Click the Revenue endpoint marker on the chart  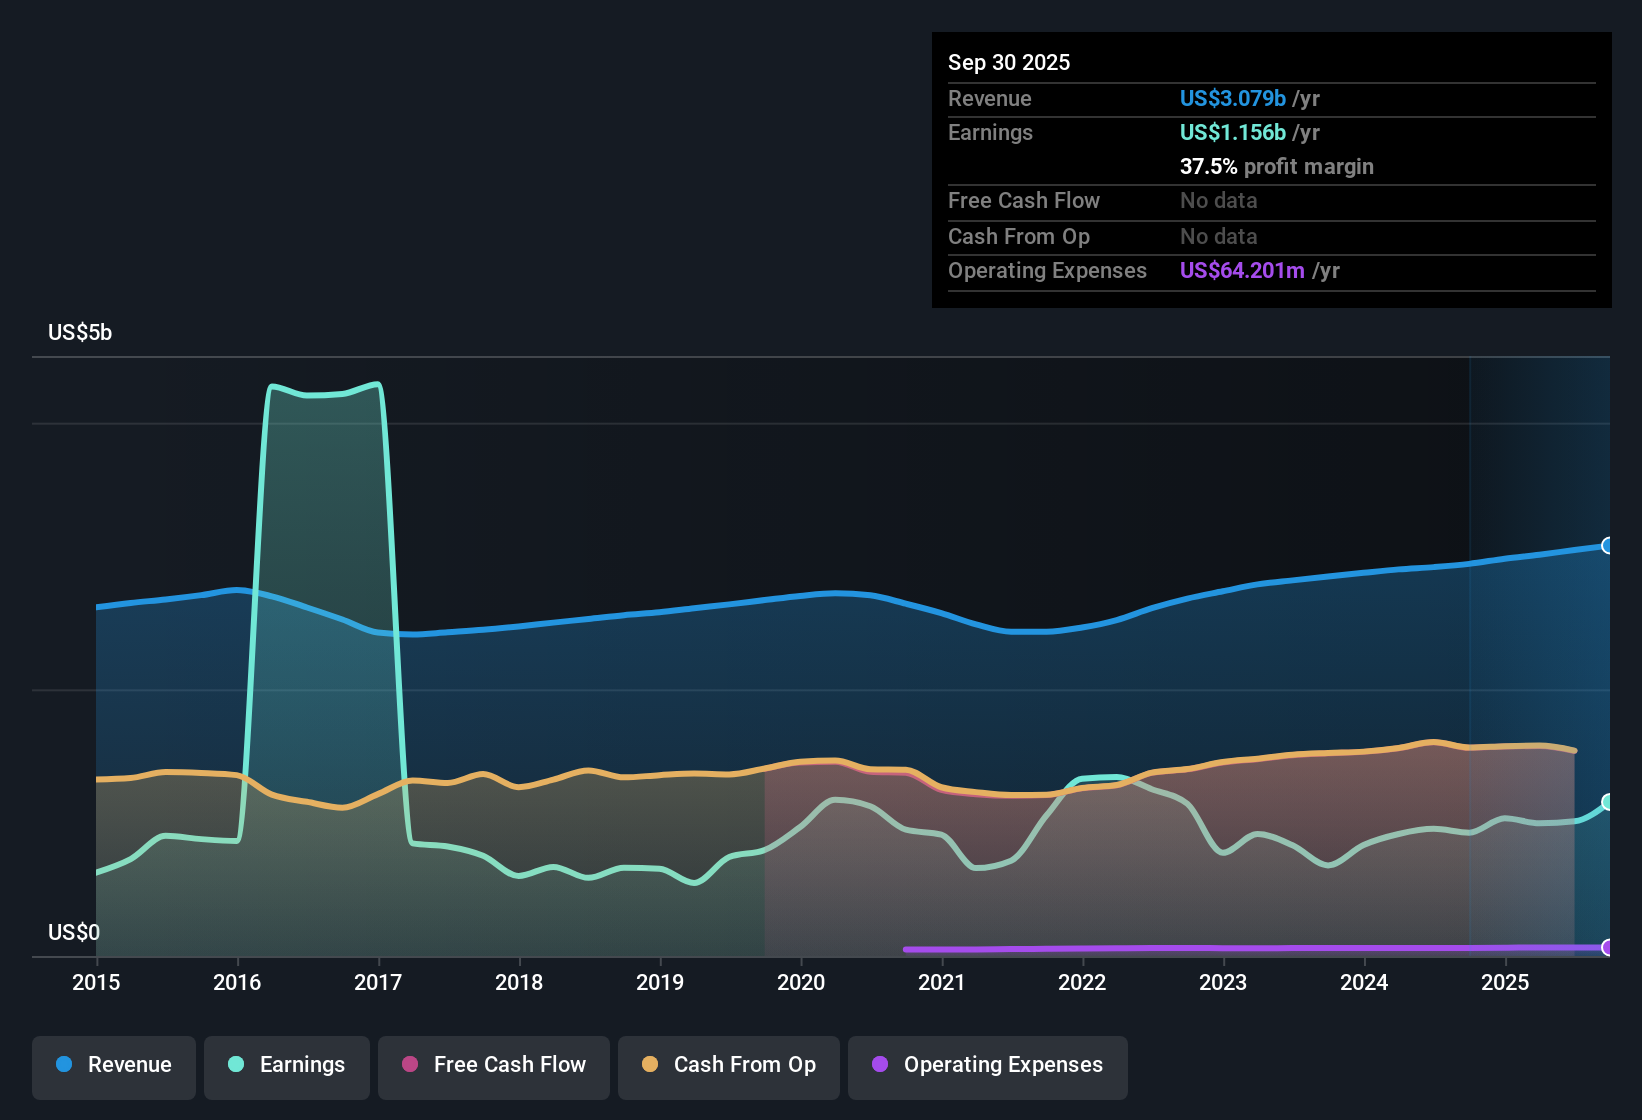(x=1608, y=545)
